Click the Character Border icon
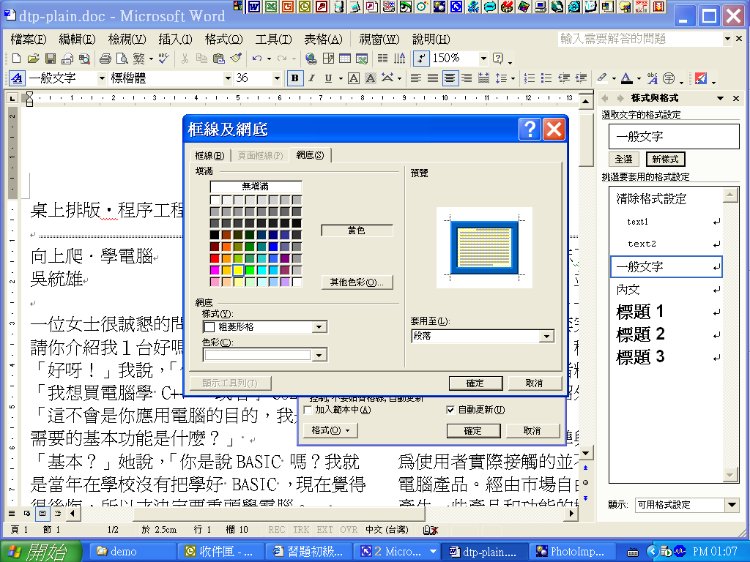The width and height of the screenshot is (750, 562). 353,78
